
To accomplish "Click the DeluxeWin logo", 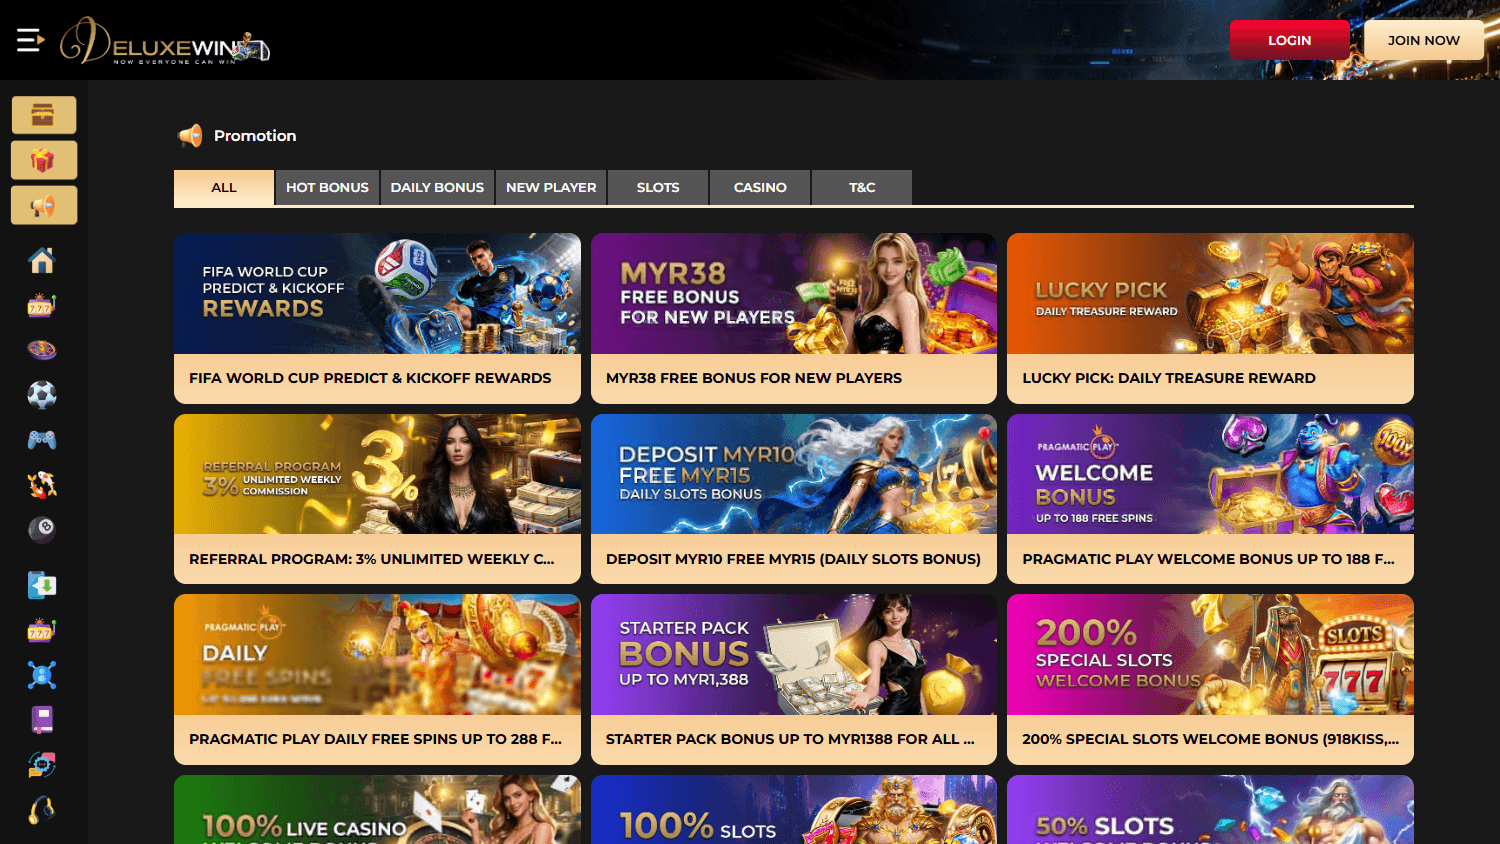I will 165,41.
